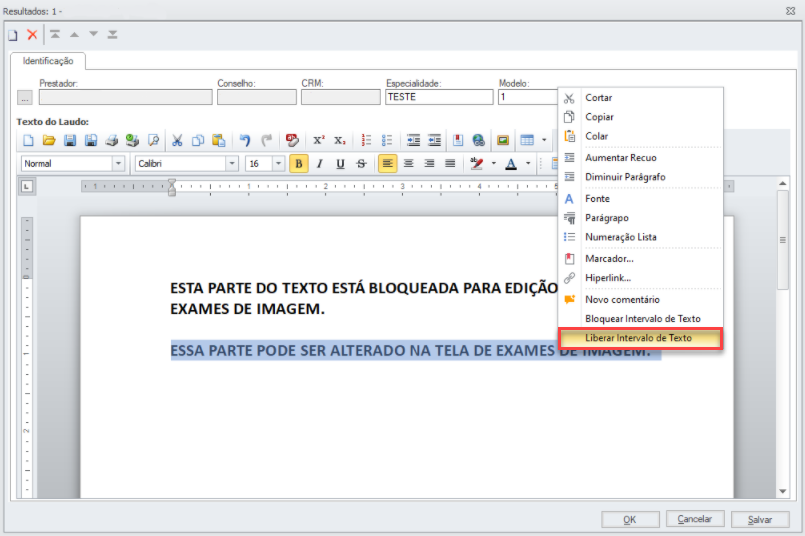The image size is (805, 536).
Task: Align text left
Action: pyautogui.click(x=388, y=164)
